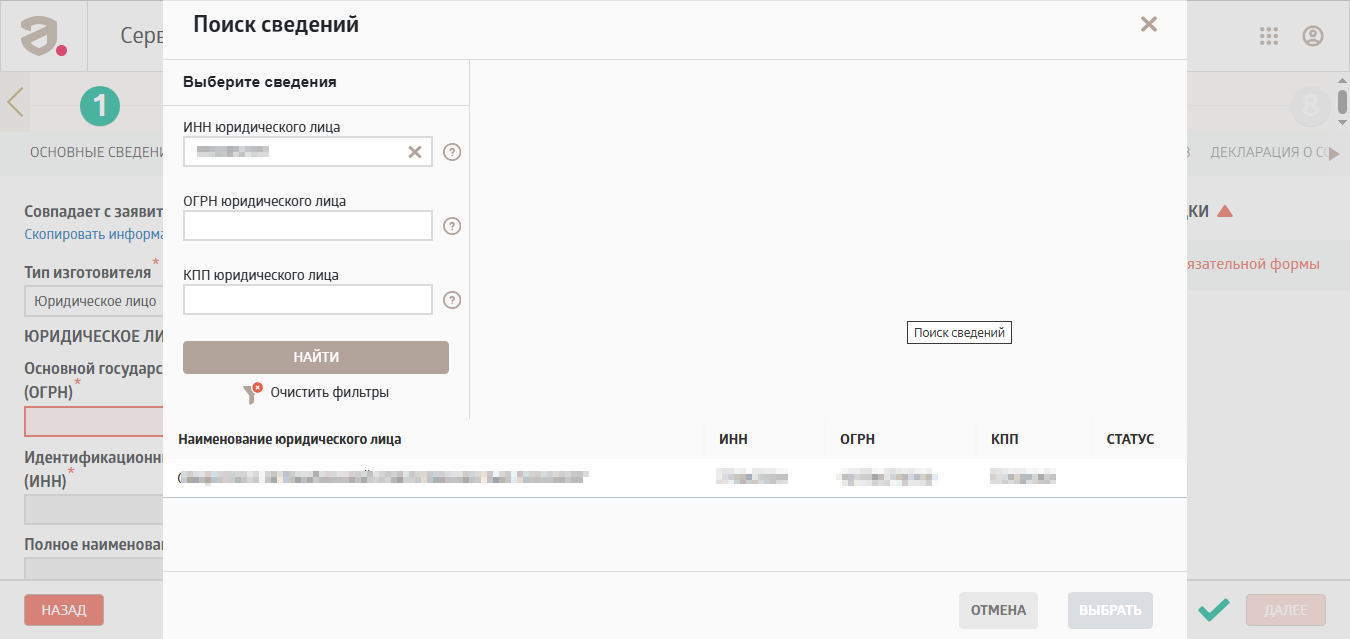Click the НАЗАД button

(64, 609)
